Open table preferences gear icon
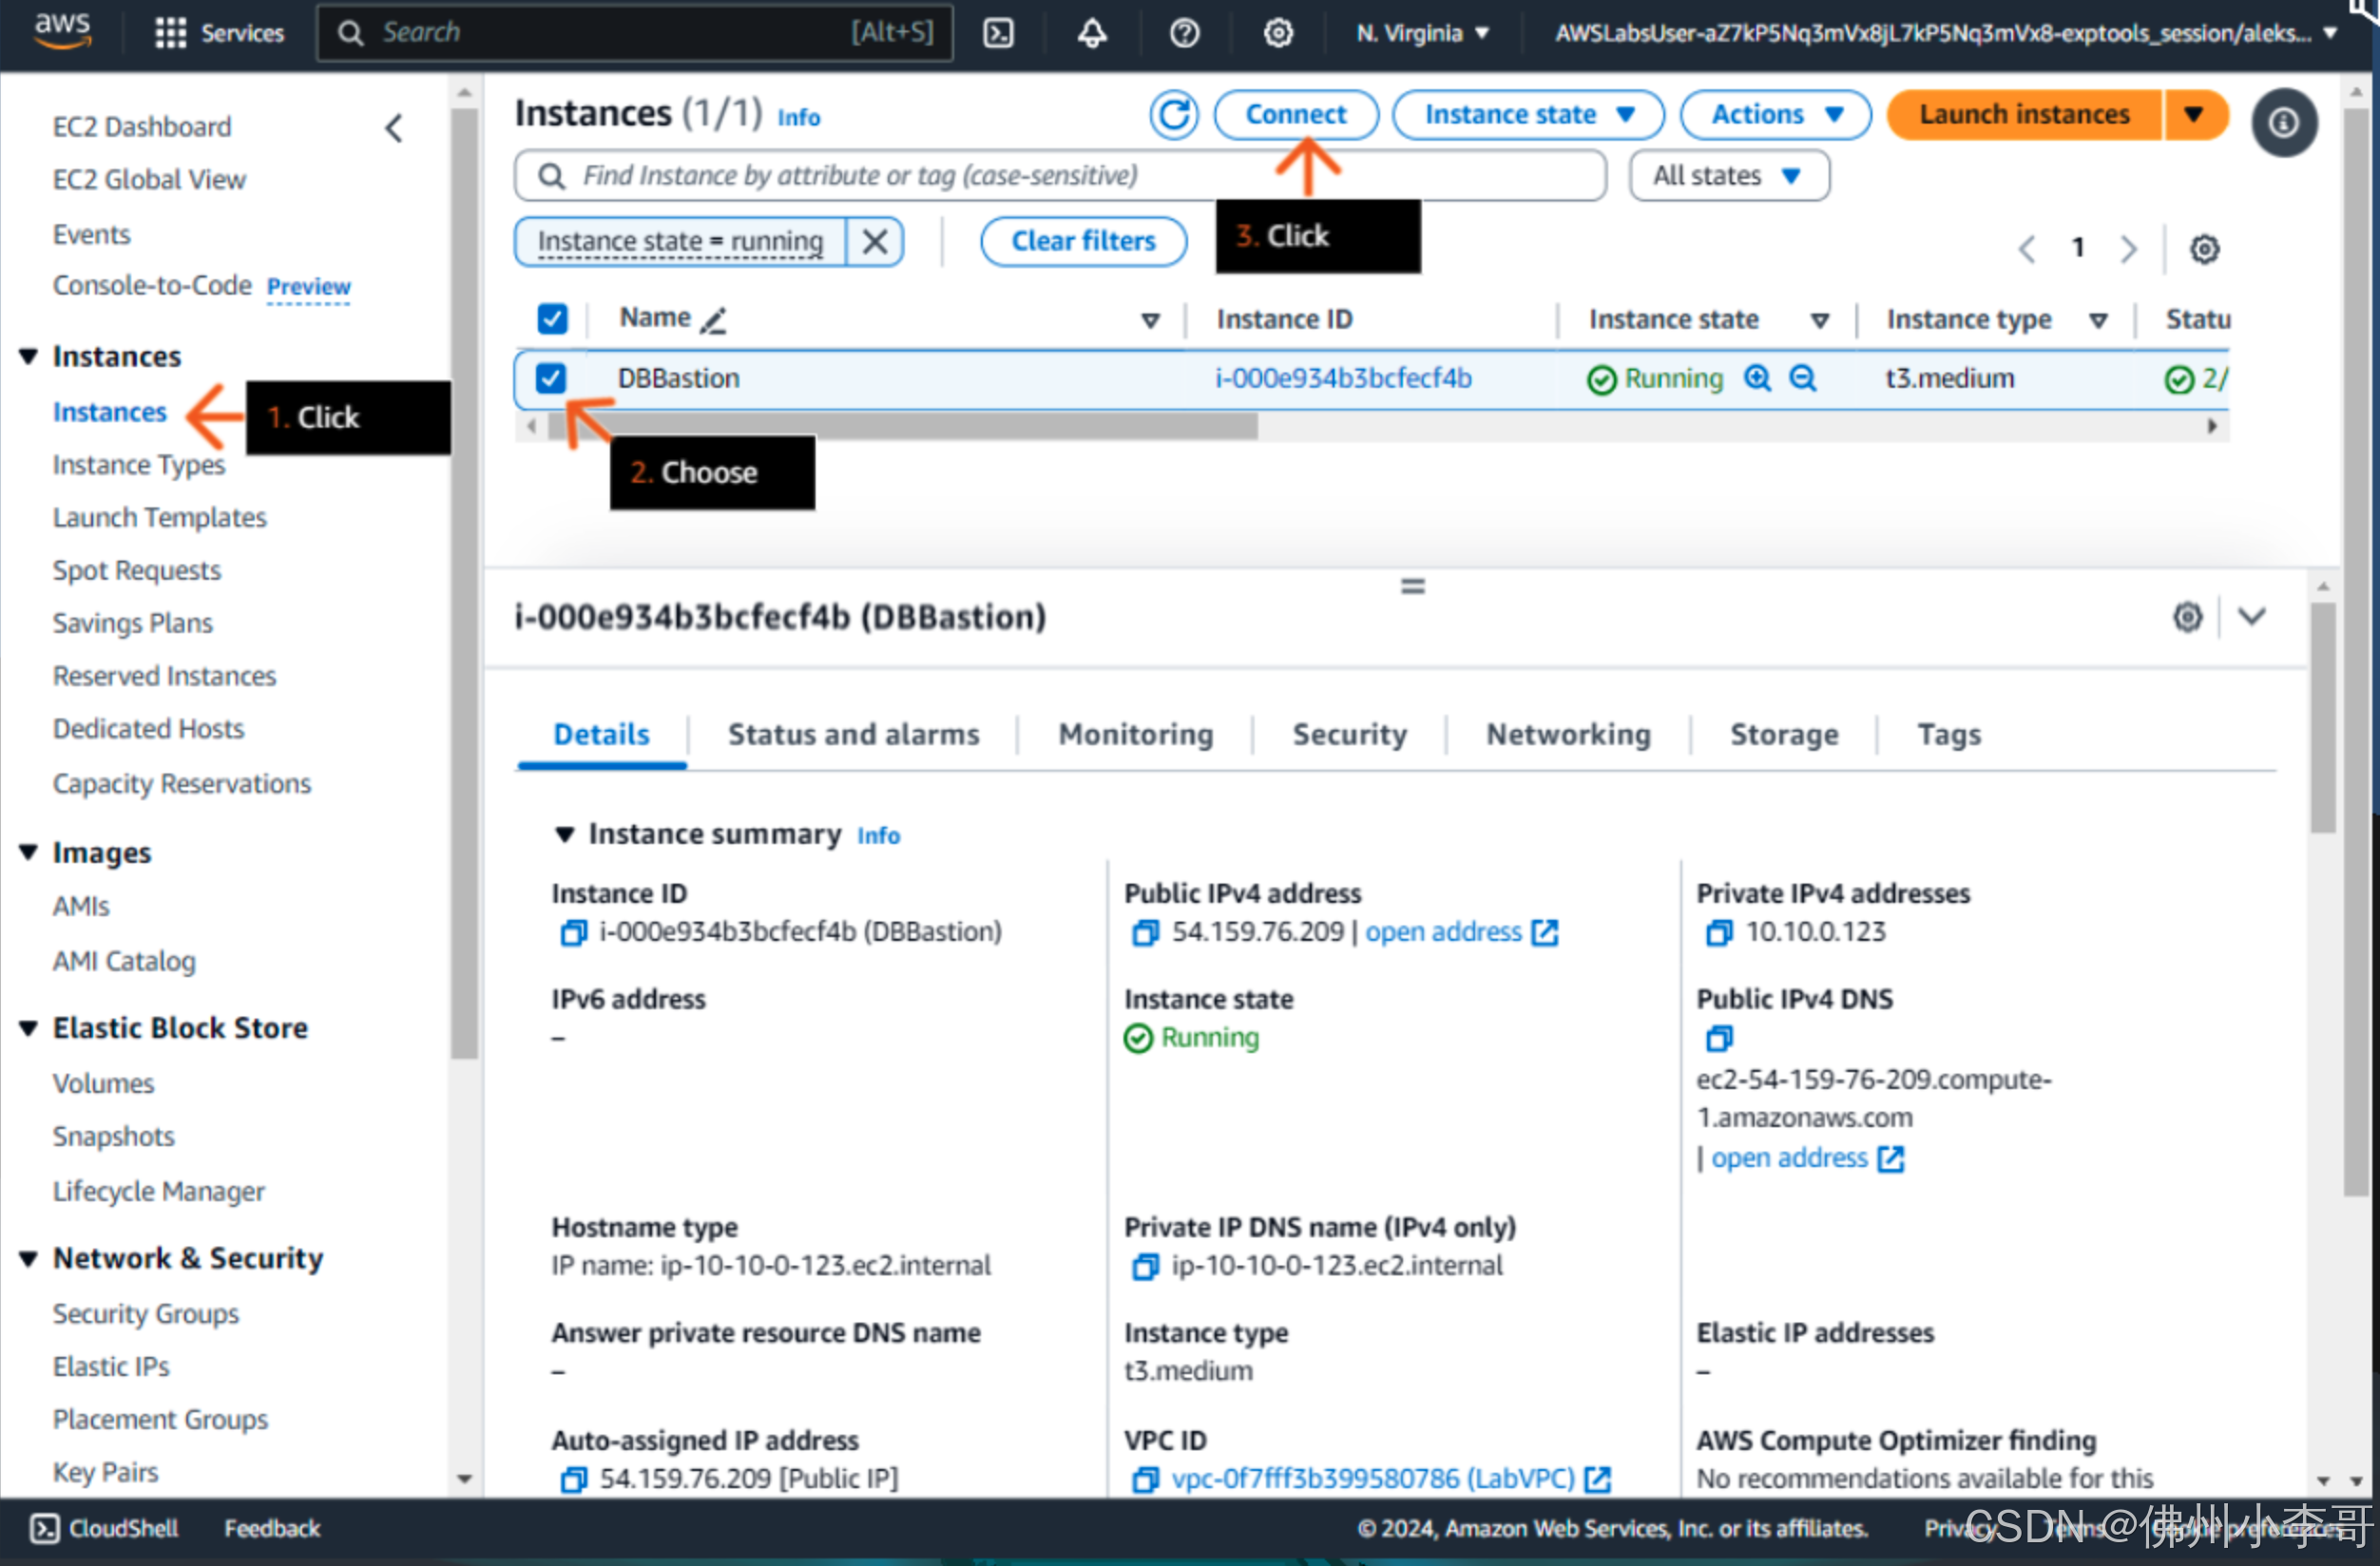This screenshot has width=2380, height=1566. [x=2204, y=248]
